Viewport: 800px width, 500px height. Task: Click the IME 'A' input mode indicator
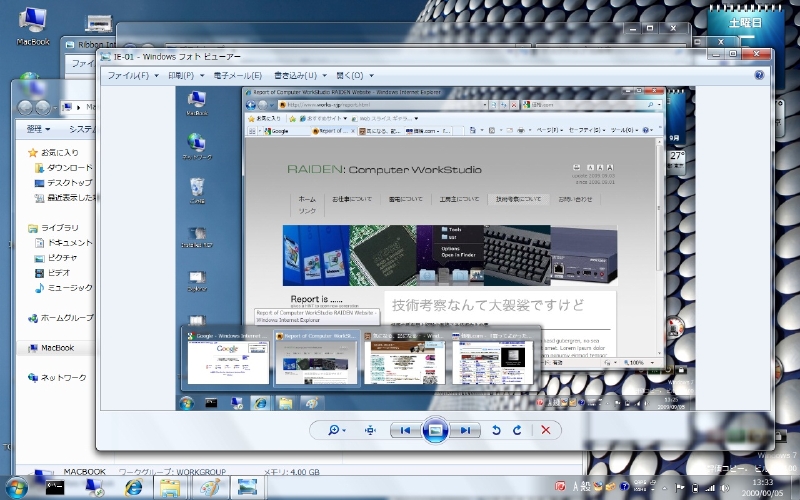click(576, 487)
